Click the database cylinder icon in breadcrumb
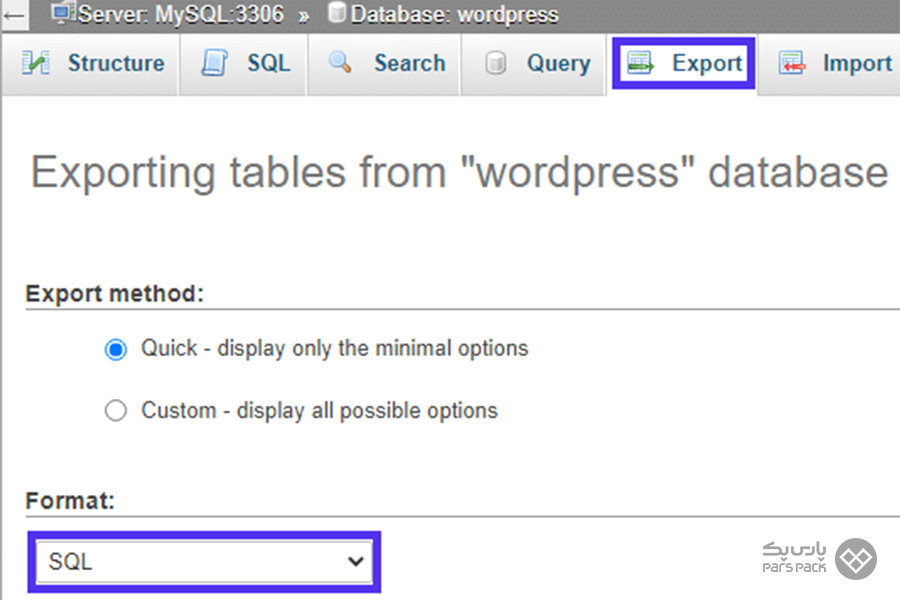Viewport: 900px width, 600px height. pyautogui.click(x=337, y=13)
